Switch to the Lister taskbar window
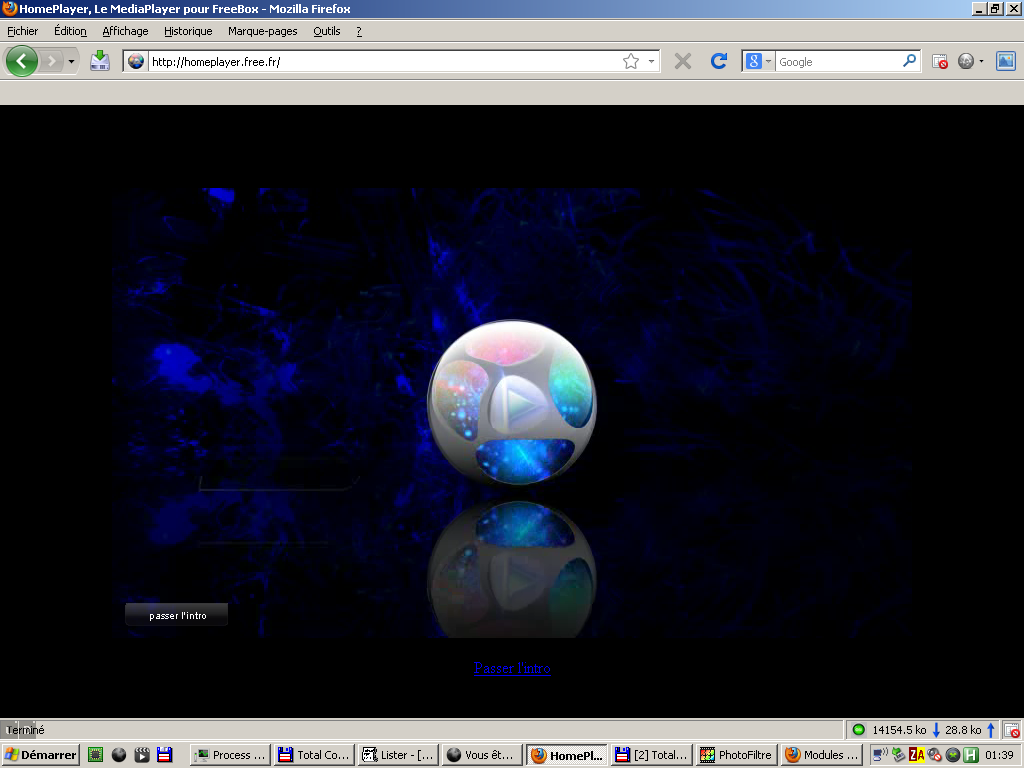Screen dimensions: 1024x768 pyautogui.click(x=398, y=755)
